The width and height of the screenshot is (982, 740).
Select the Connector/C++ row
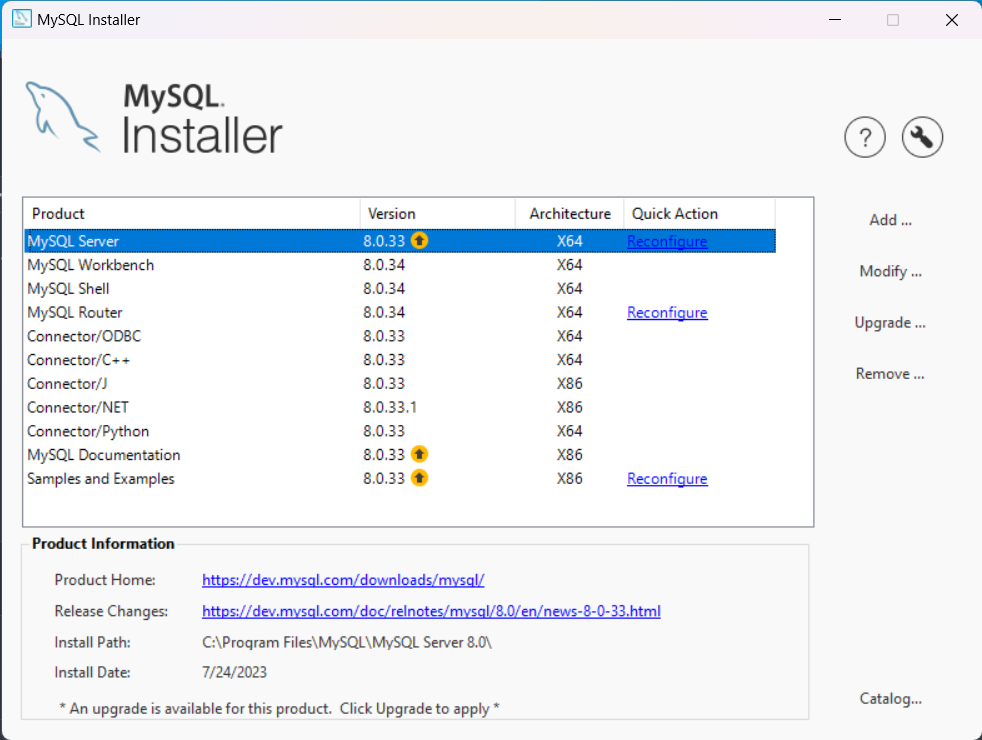400,360
